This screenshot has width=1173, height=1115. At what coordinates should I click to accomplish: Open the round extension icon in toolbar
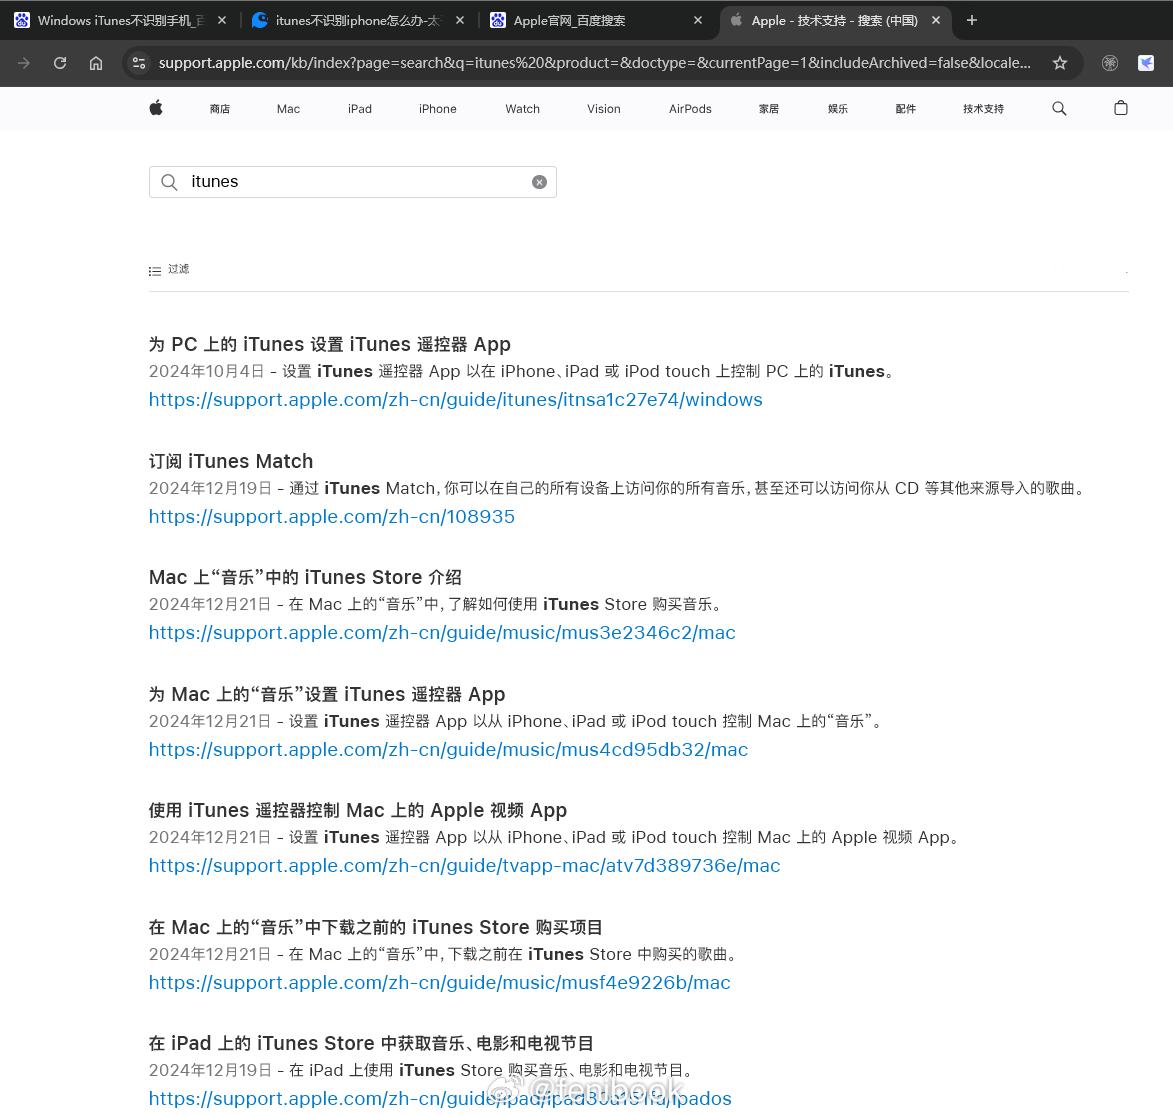(1110, 63)
